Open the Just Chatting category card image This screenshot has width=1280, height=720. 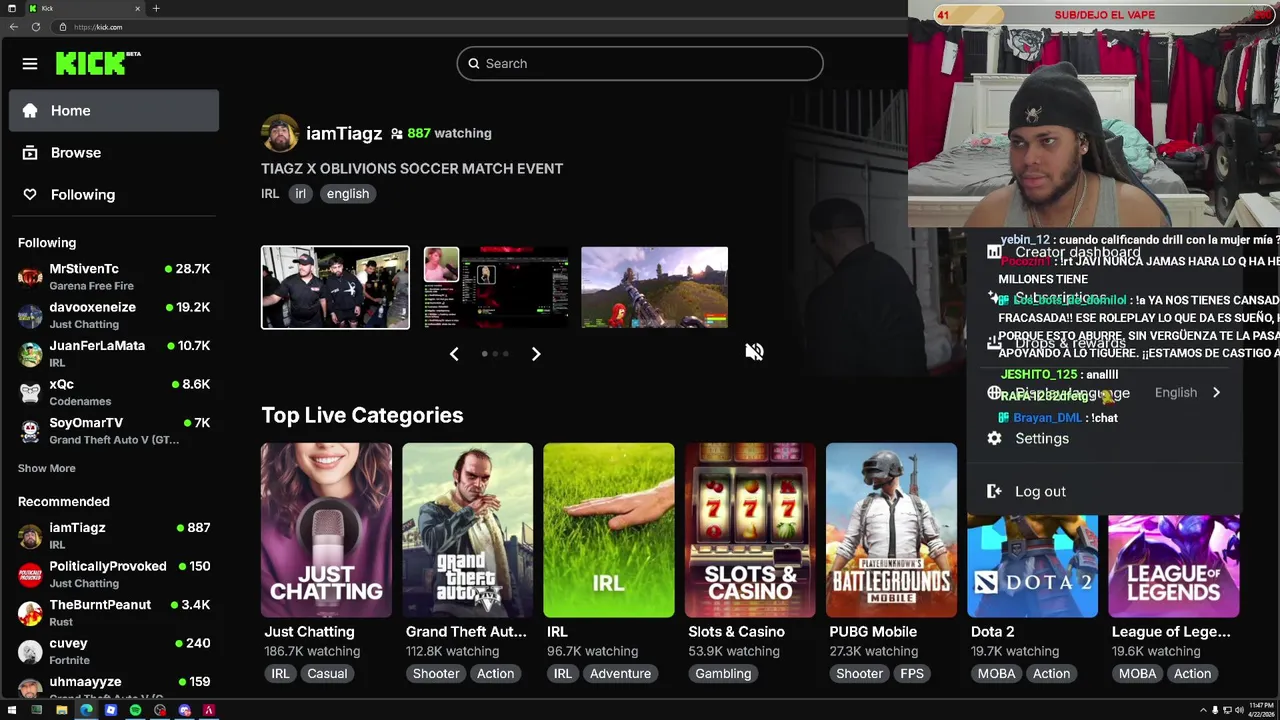tap(326, 530)
